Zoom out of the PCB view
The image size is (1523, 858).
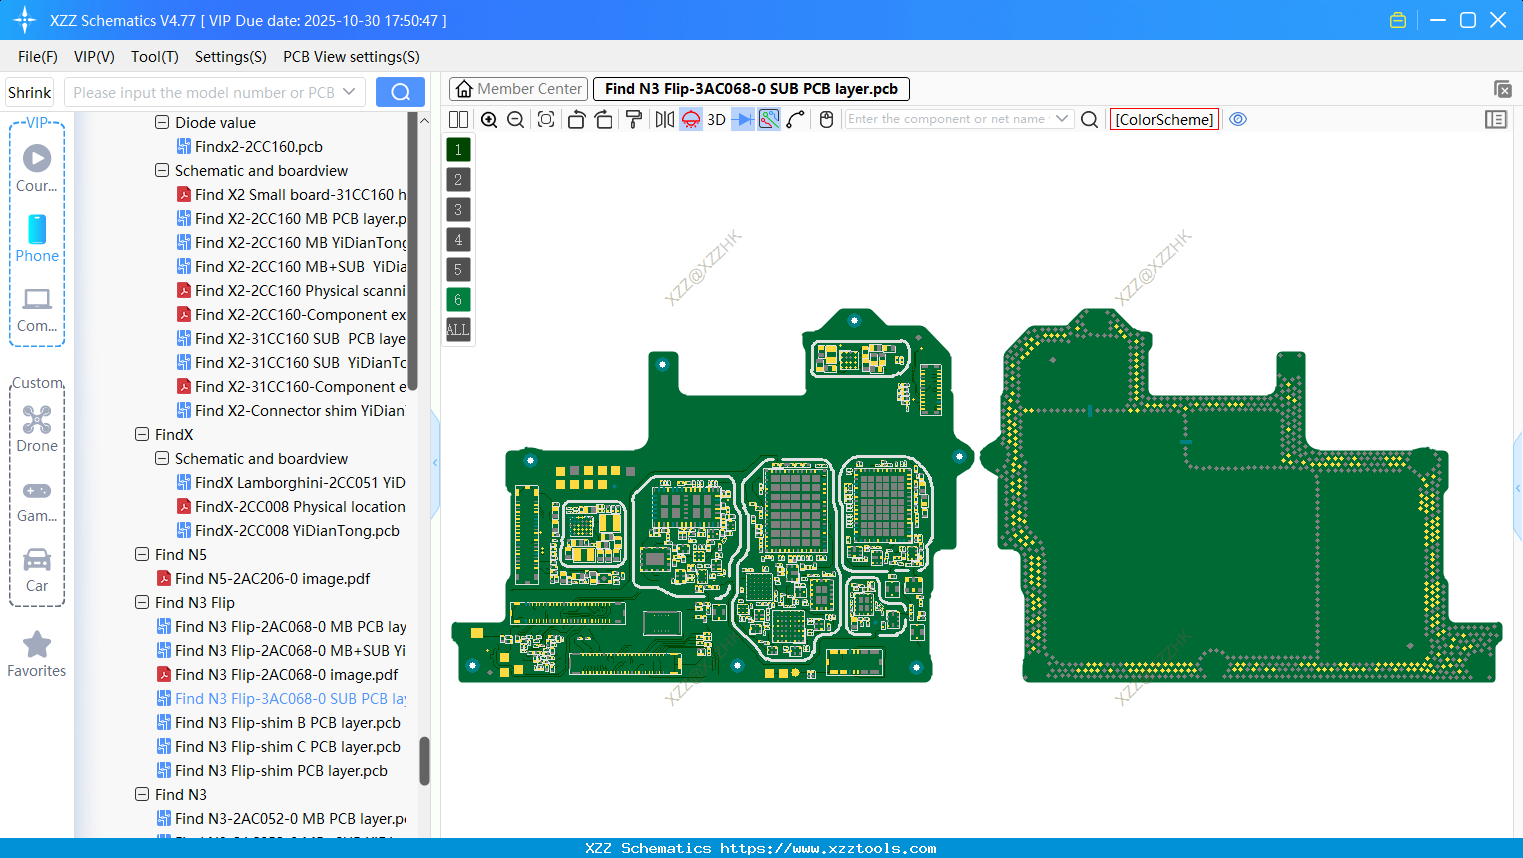(516, 120)
